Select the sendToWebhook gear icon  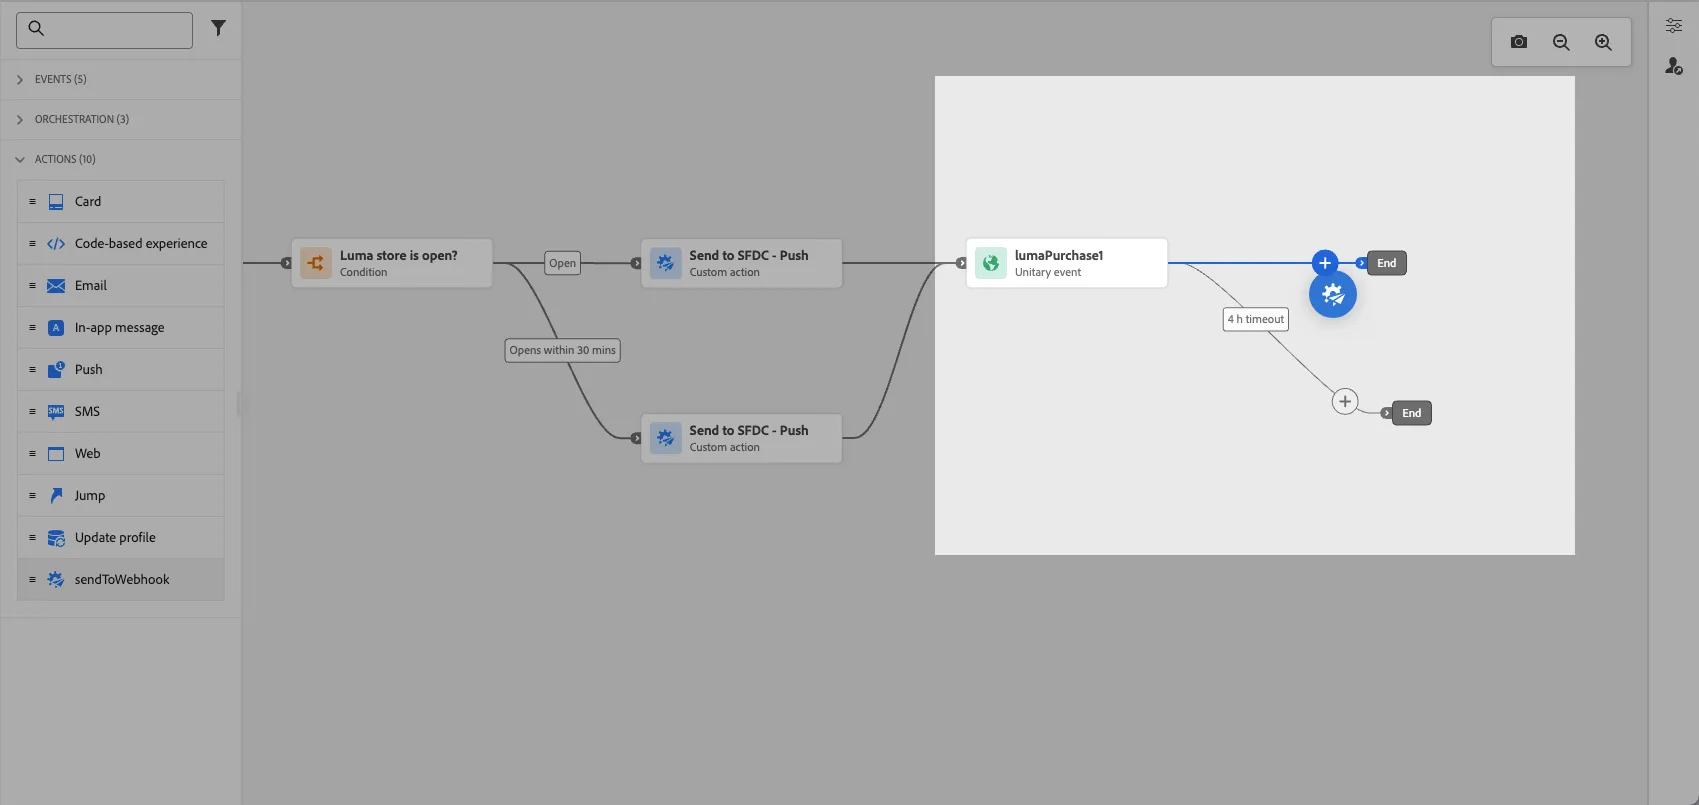tap(56, 580)
